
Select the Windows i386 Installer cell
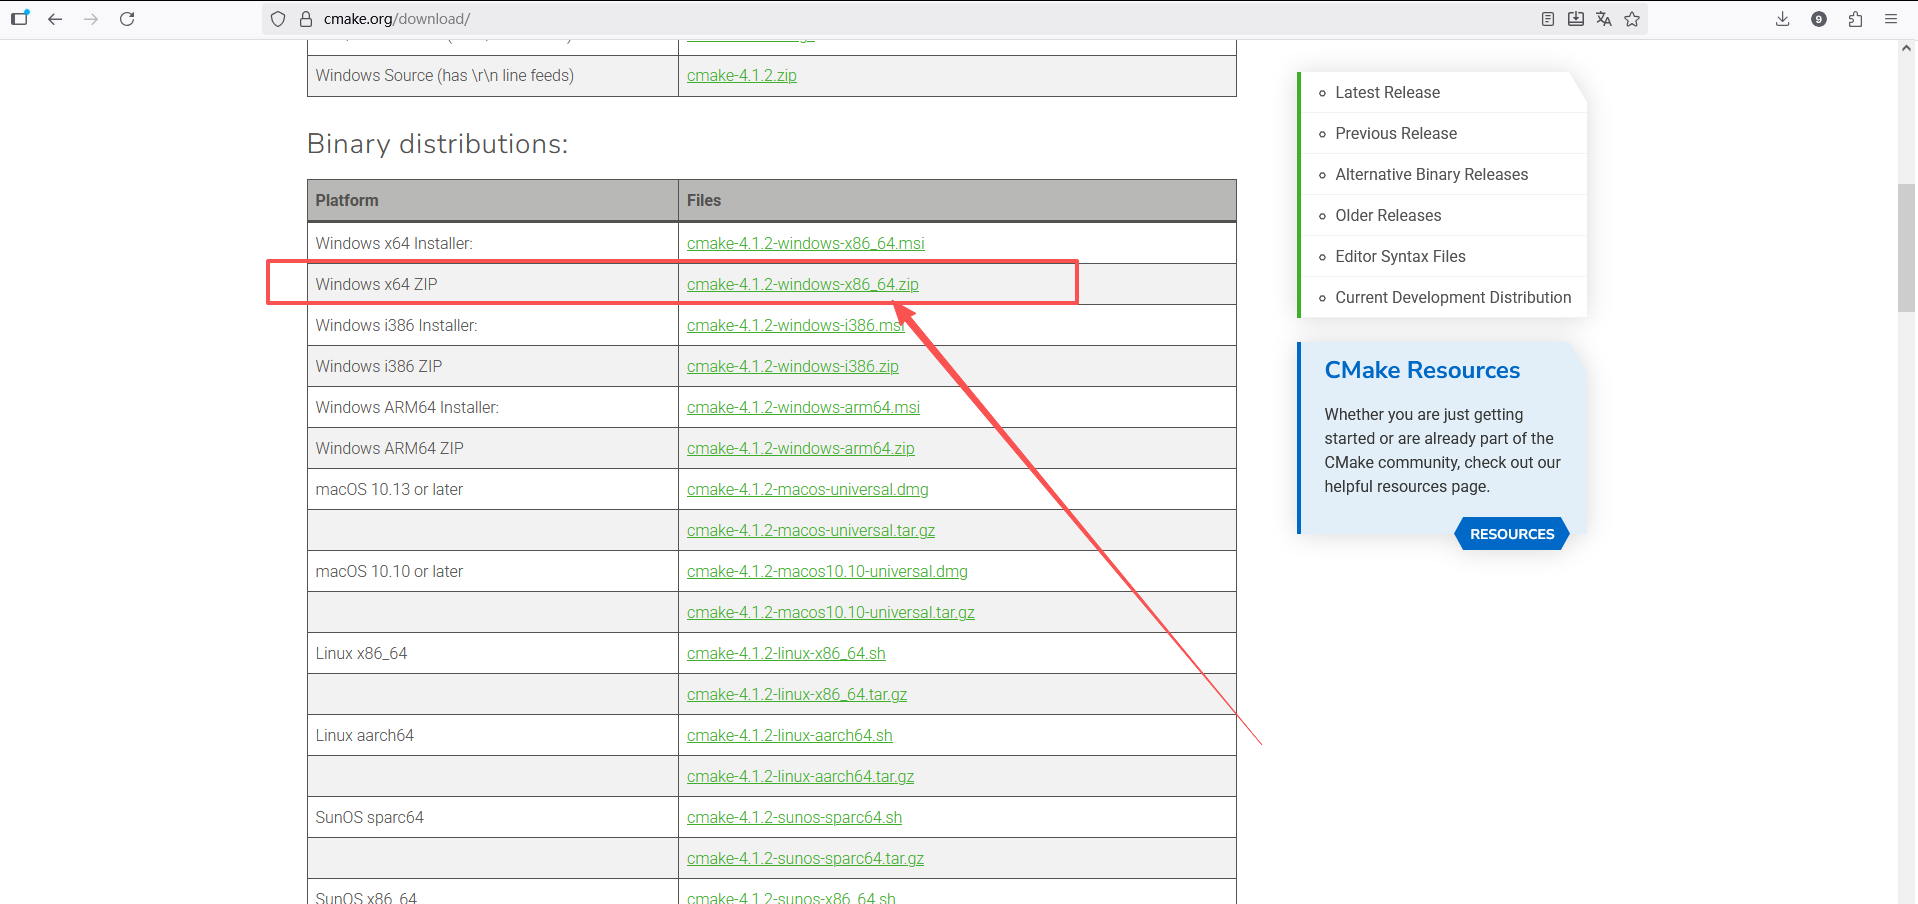point(493,325)
